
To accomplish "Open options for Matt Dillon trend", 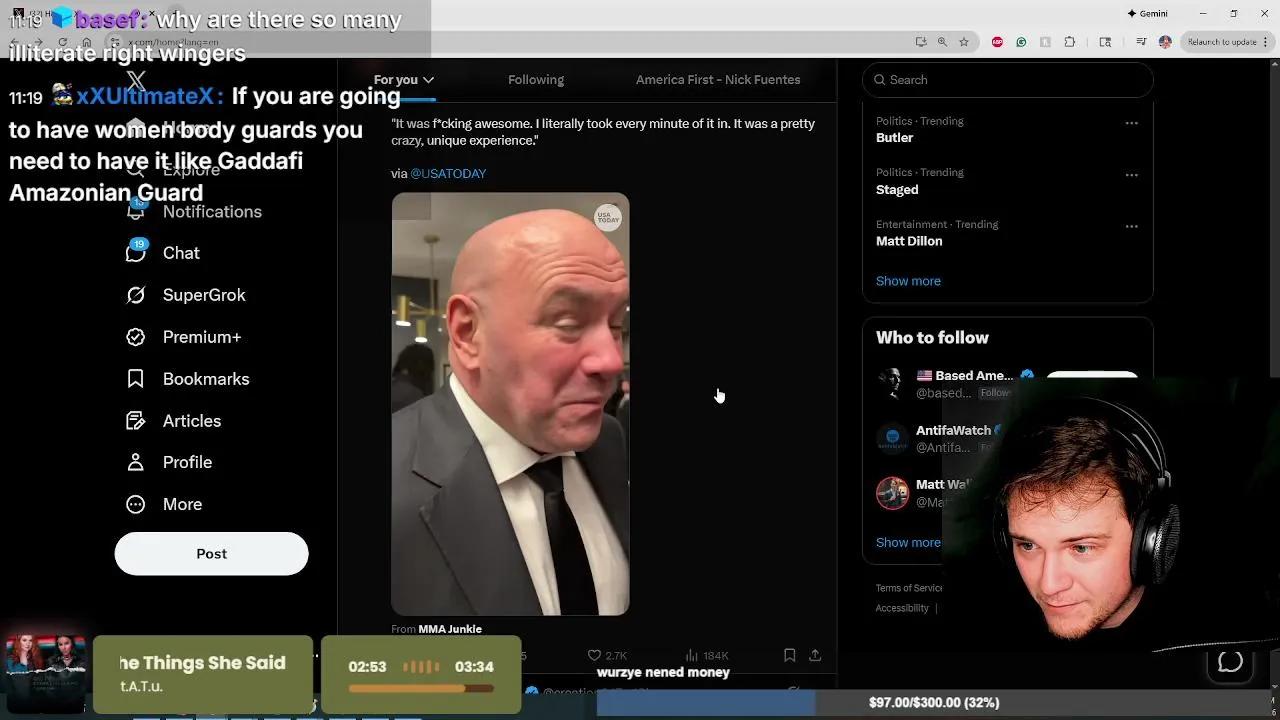I will coord(1131,227).
